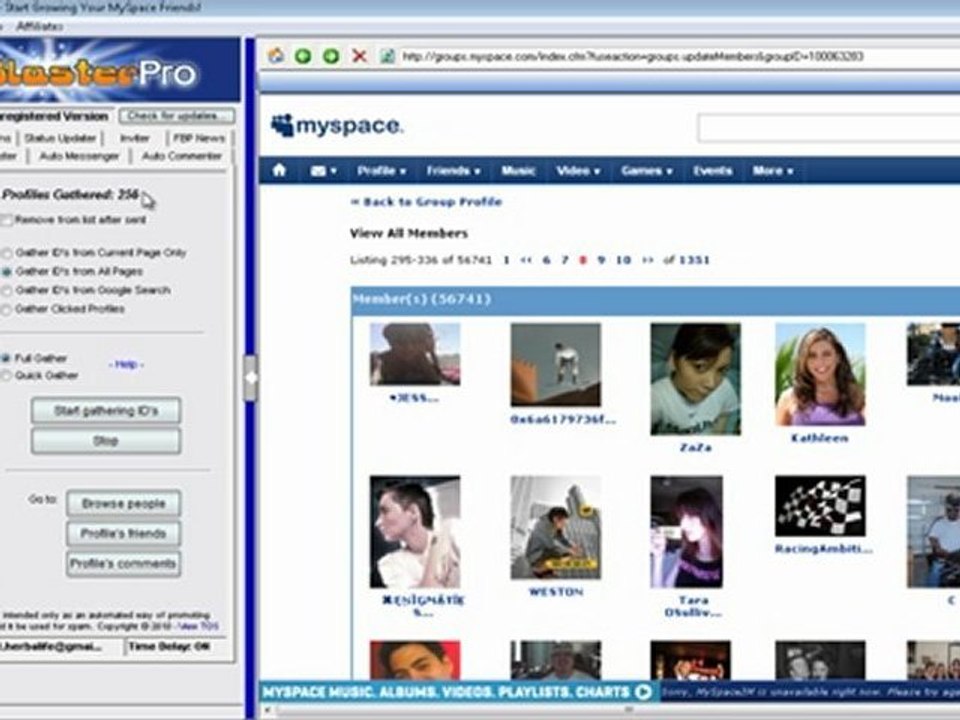Select Gather ID's from All Pages
The height and width of the screenshot is (720, 960).
(x=7, y=272)
